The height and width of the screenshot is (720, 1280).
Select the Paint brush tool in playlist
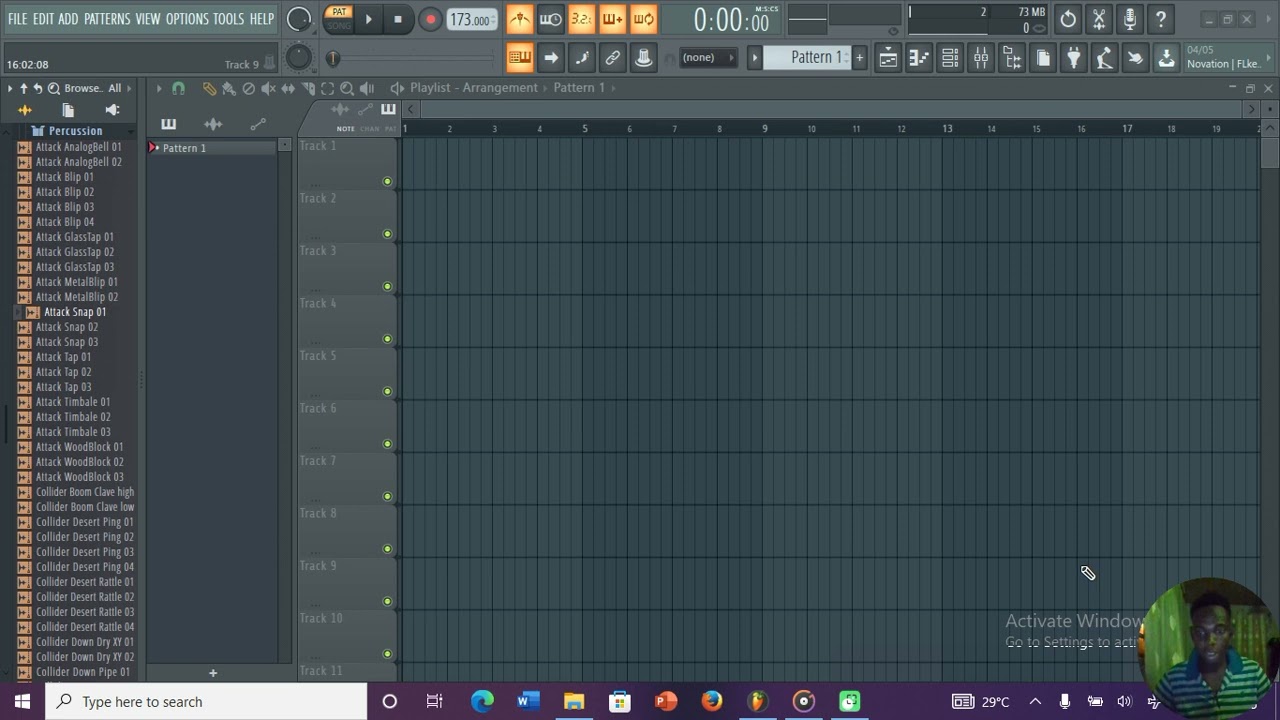coord(229,88)
